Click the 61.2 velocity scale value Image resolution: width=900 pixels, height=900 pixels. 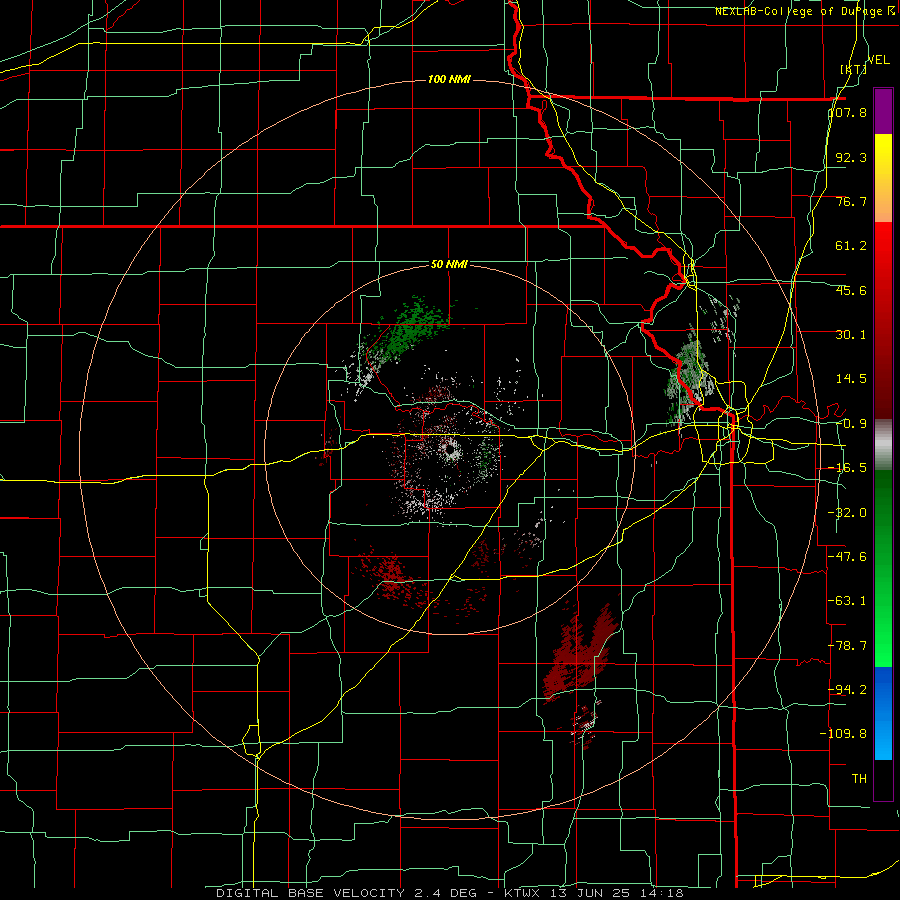point(851,246)
